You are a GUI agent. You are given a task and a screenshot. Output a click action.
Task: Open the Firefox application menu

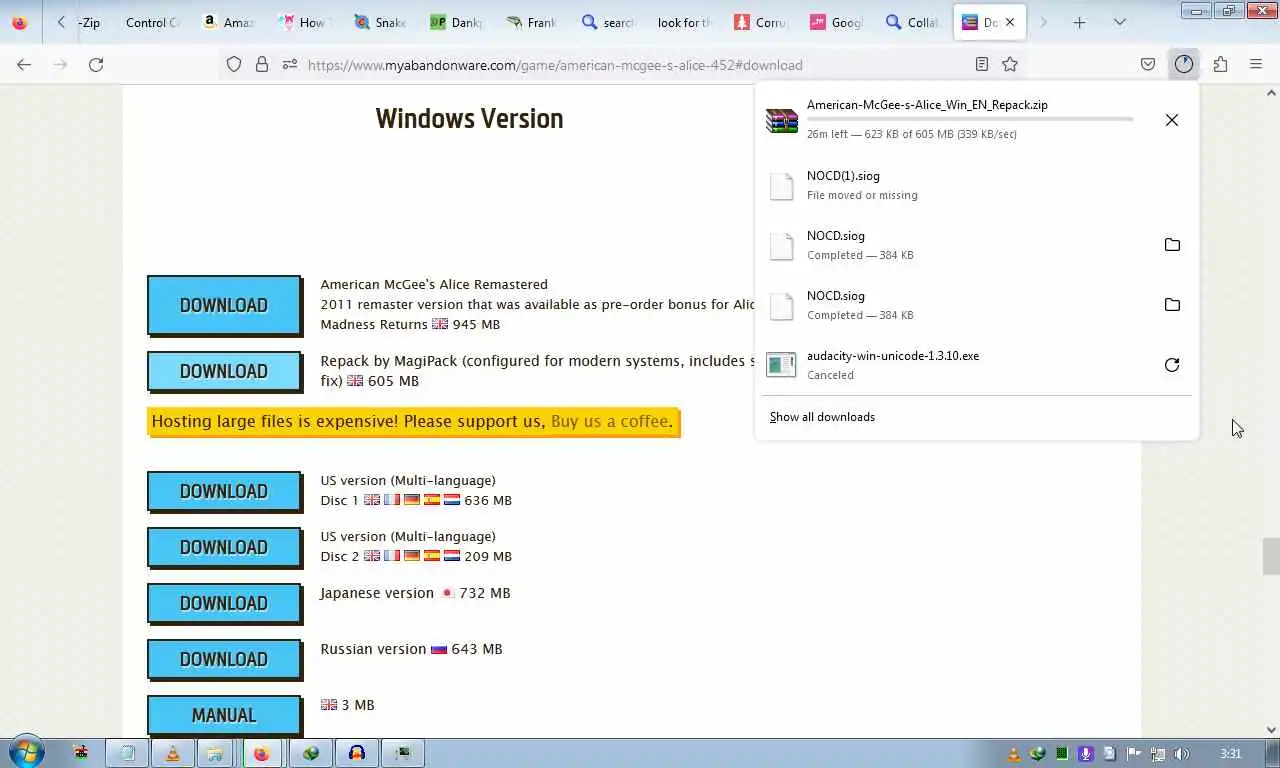point(1256,64)
